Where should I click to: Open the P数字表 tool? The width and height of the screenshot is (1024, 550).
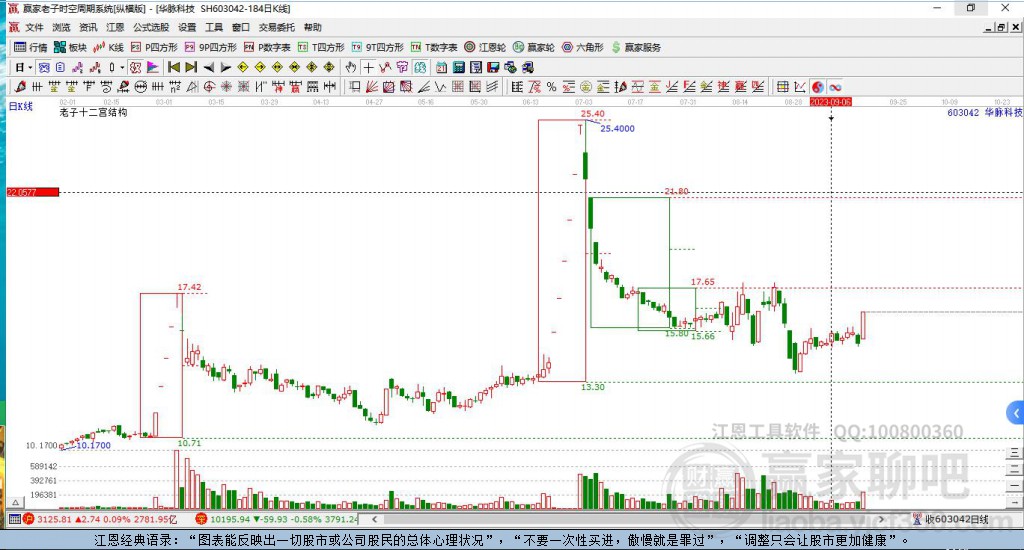click(x=267, y=47)
